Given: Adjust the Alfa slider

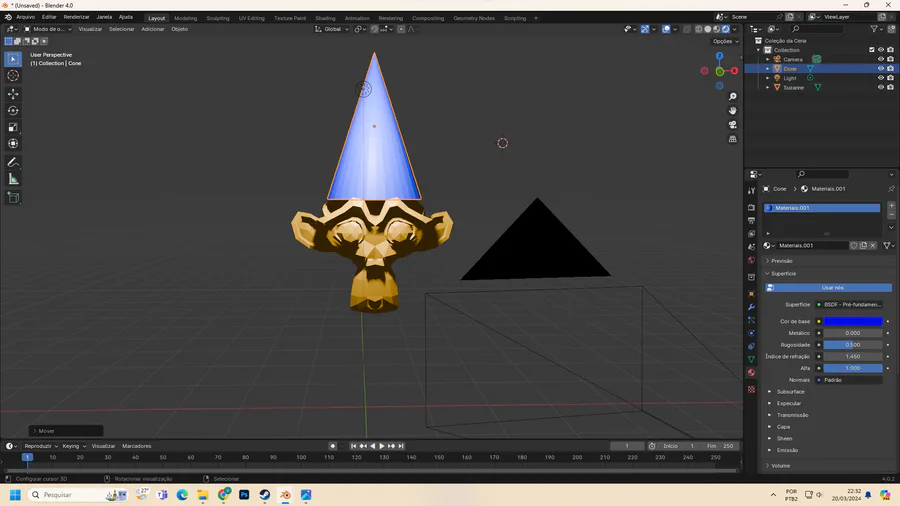Looking at the screenshot, I should pyautogui.click(x=853, y=368).
